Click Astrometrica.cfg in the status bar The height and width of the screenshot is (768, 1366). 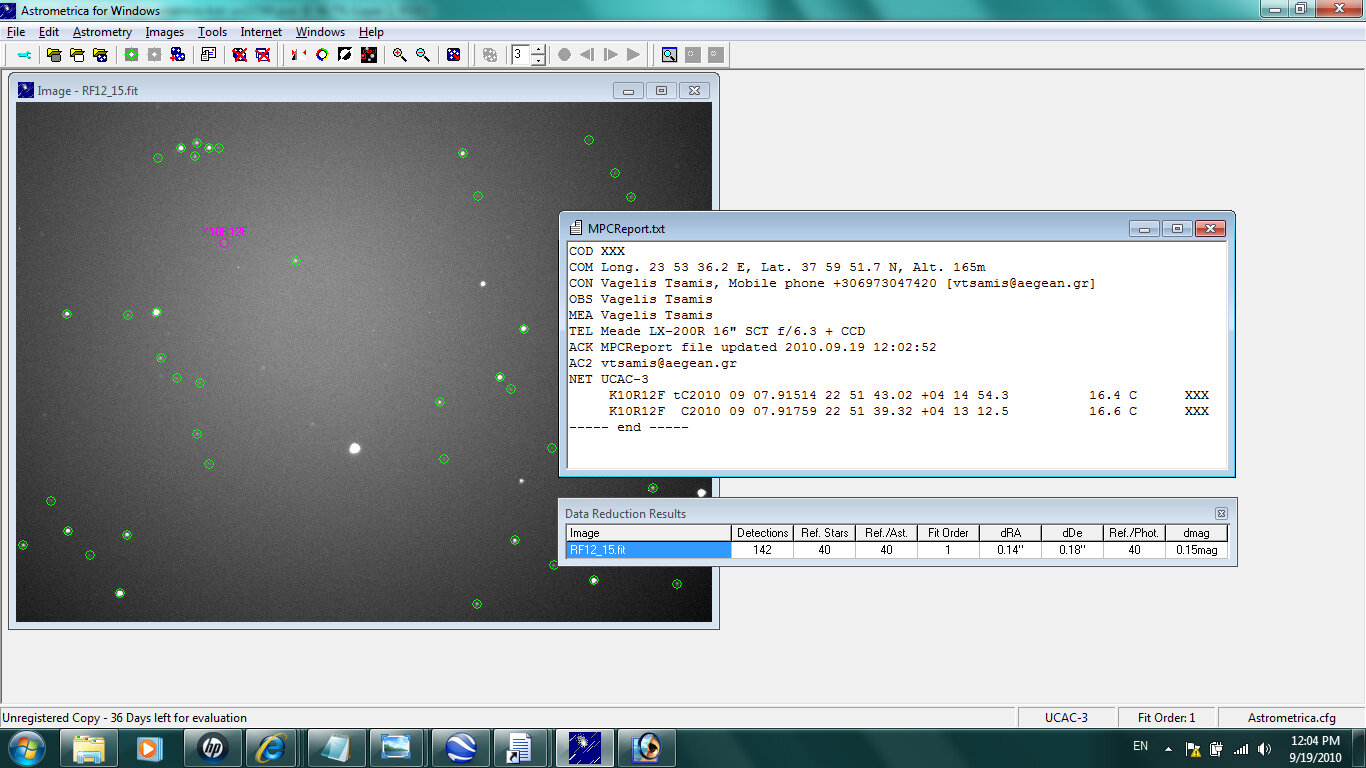click(1291, 717)
